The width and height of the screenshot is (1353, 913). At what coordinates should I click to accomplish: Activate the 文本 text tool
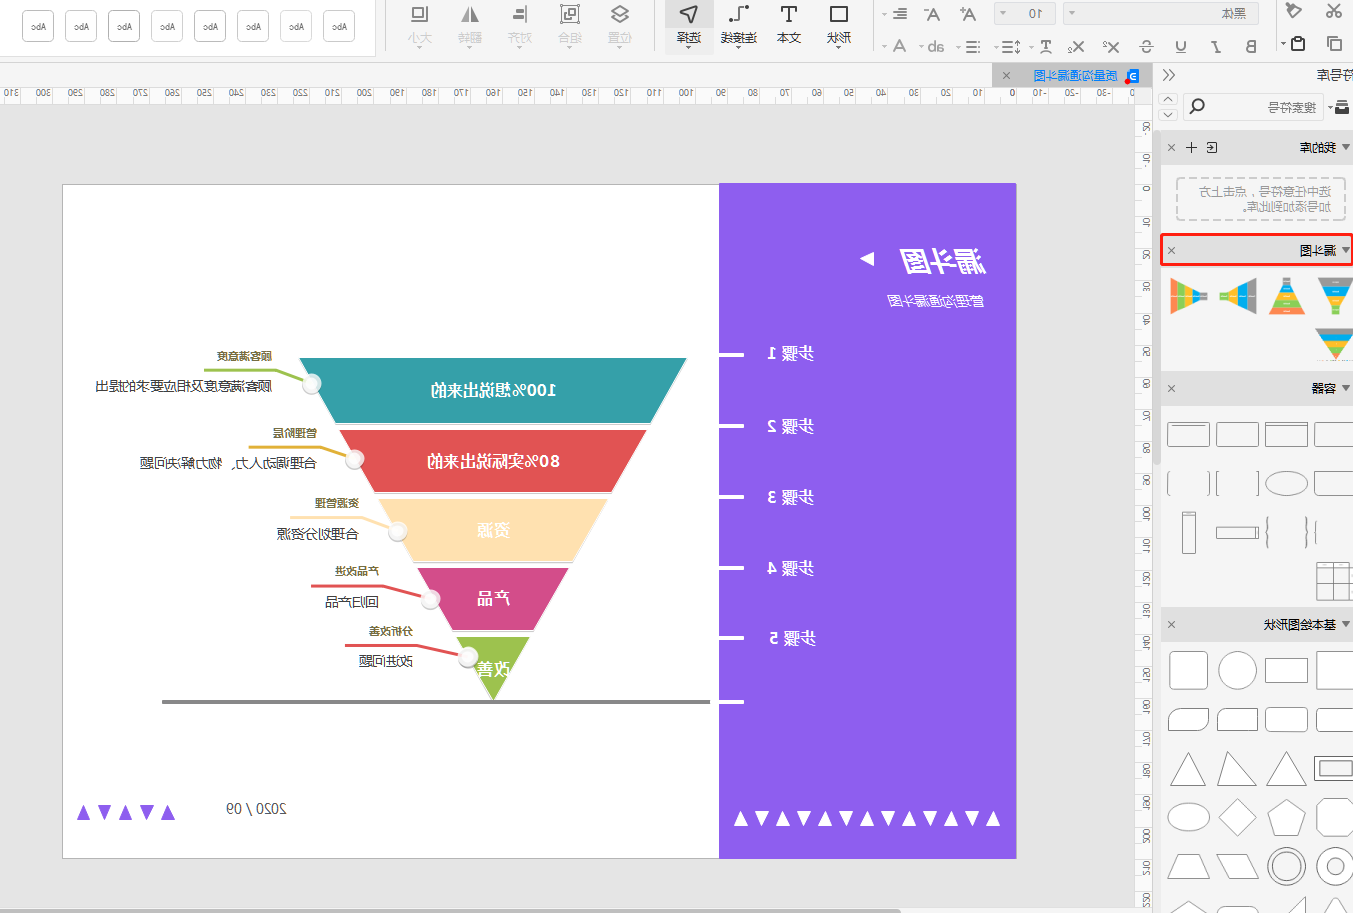[x=789, y=25]
